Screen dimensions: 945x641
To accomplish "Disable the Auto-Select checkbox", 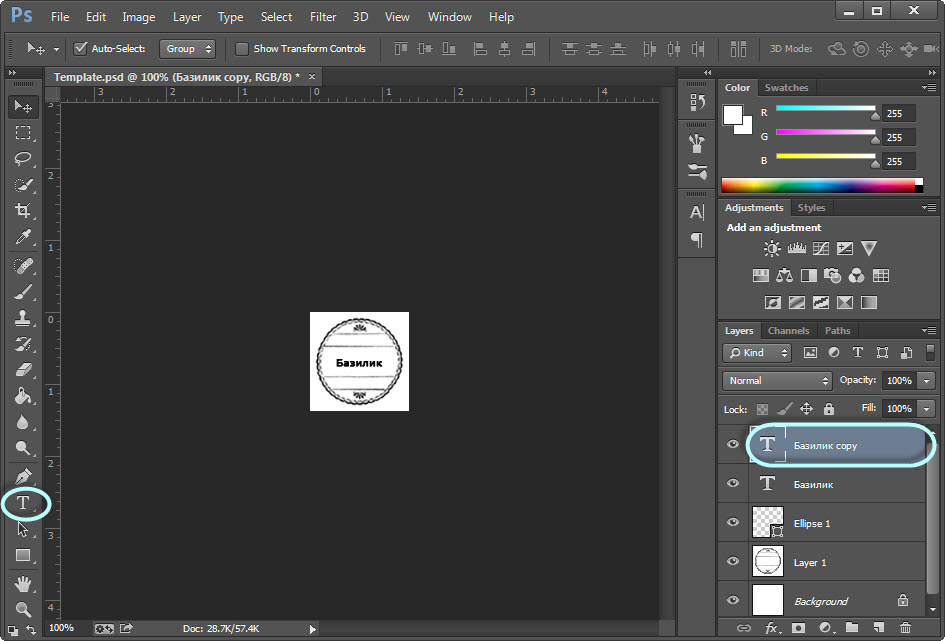I will tap(81, 49).
